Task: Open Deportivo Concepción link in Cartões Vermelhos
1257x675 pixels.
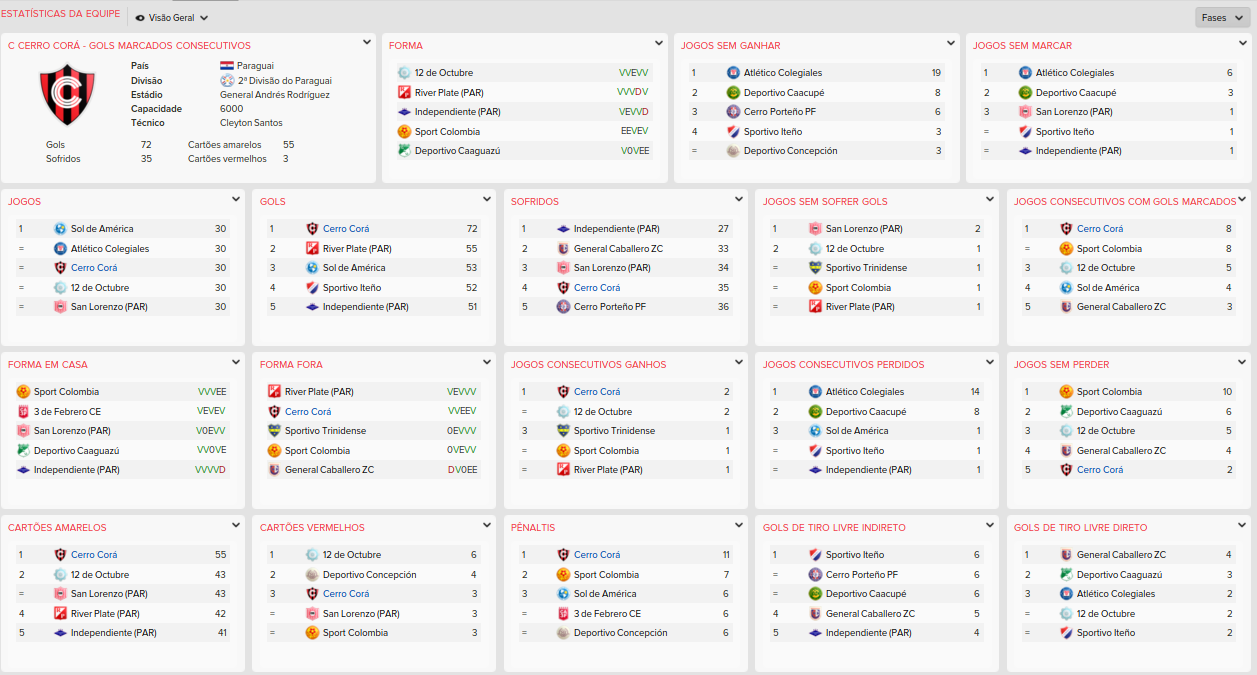Action: point(370,575)
